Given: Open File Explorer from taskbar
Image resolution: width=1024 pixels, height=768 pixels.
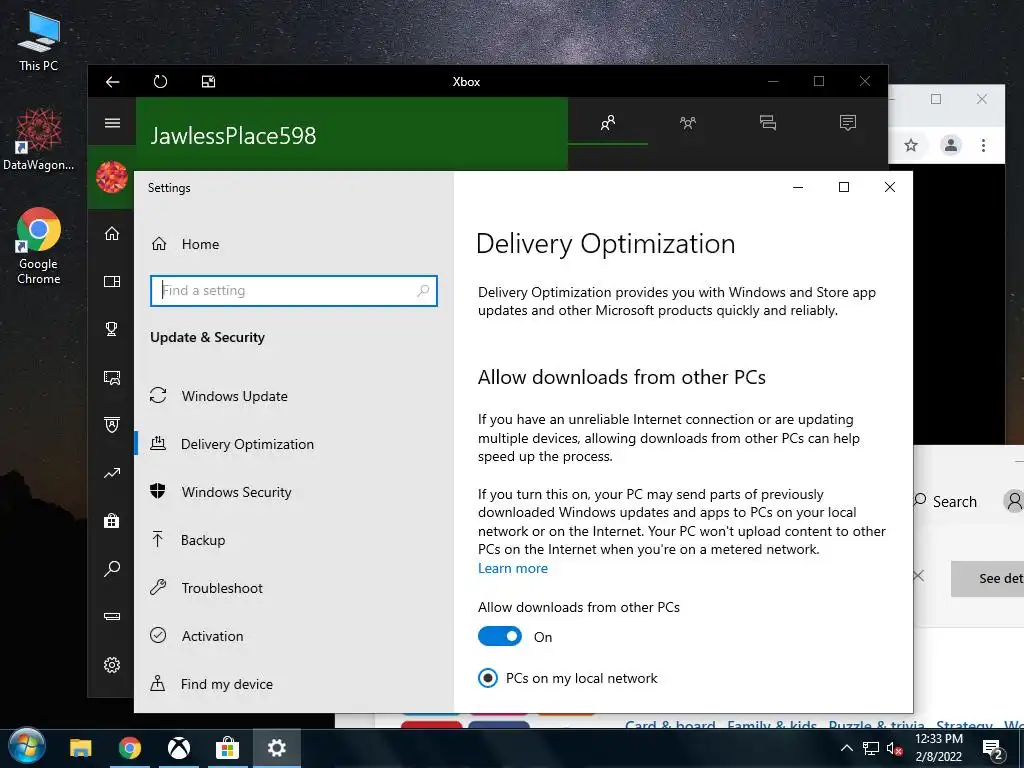Looking at the screenshot, I should click(x=81, y=748).
